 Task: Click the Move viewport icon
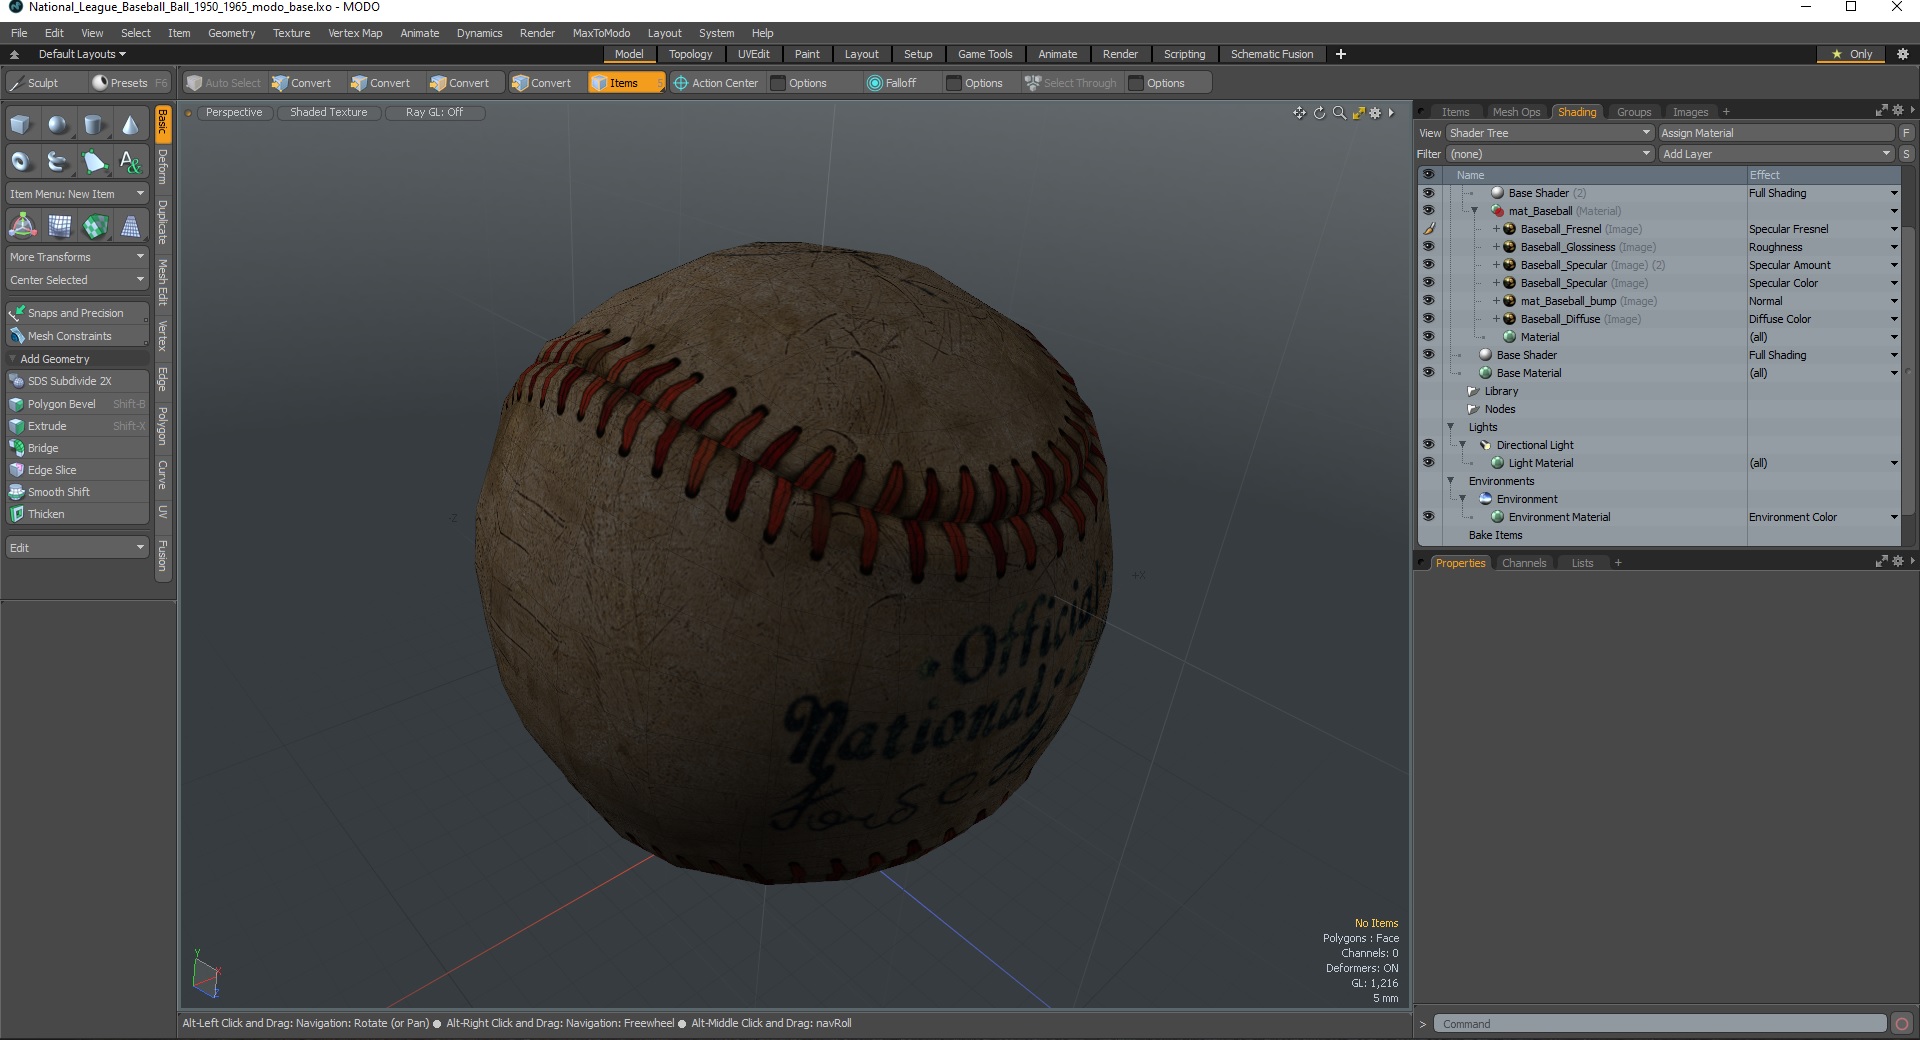[x=1299, y=113]
